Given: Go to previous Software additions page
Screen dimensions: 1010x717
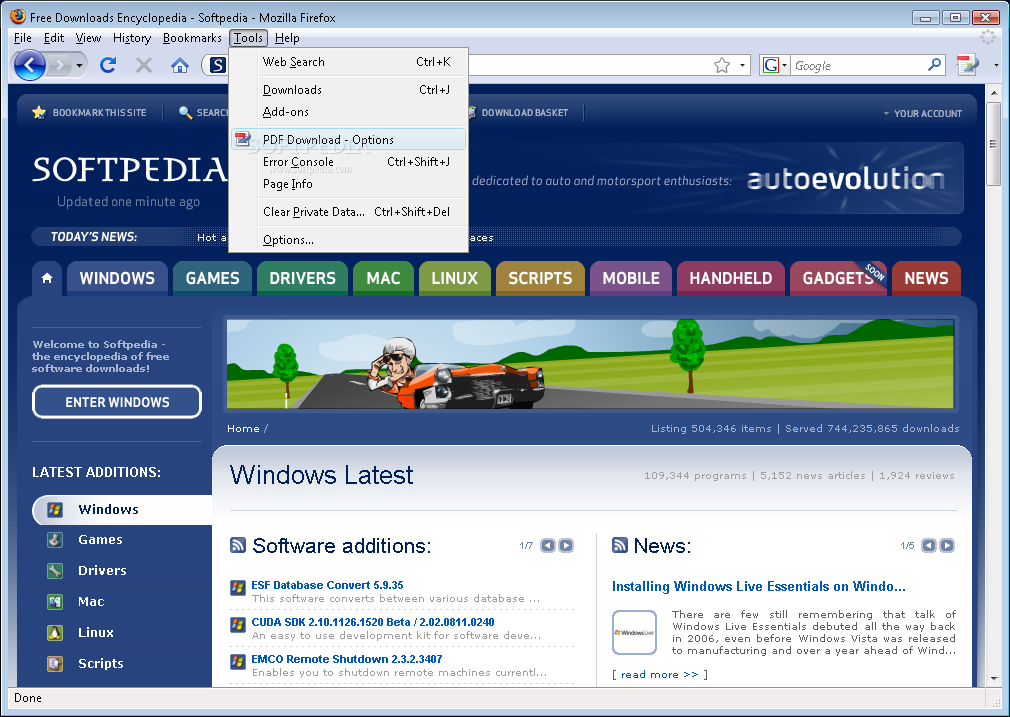Looking at the screenshot, I should click(x=548, y=546).
